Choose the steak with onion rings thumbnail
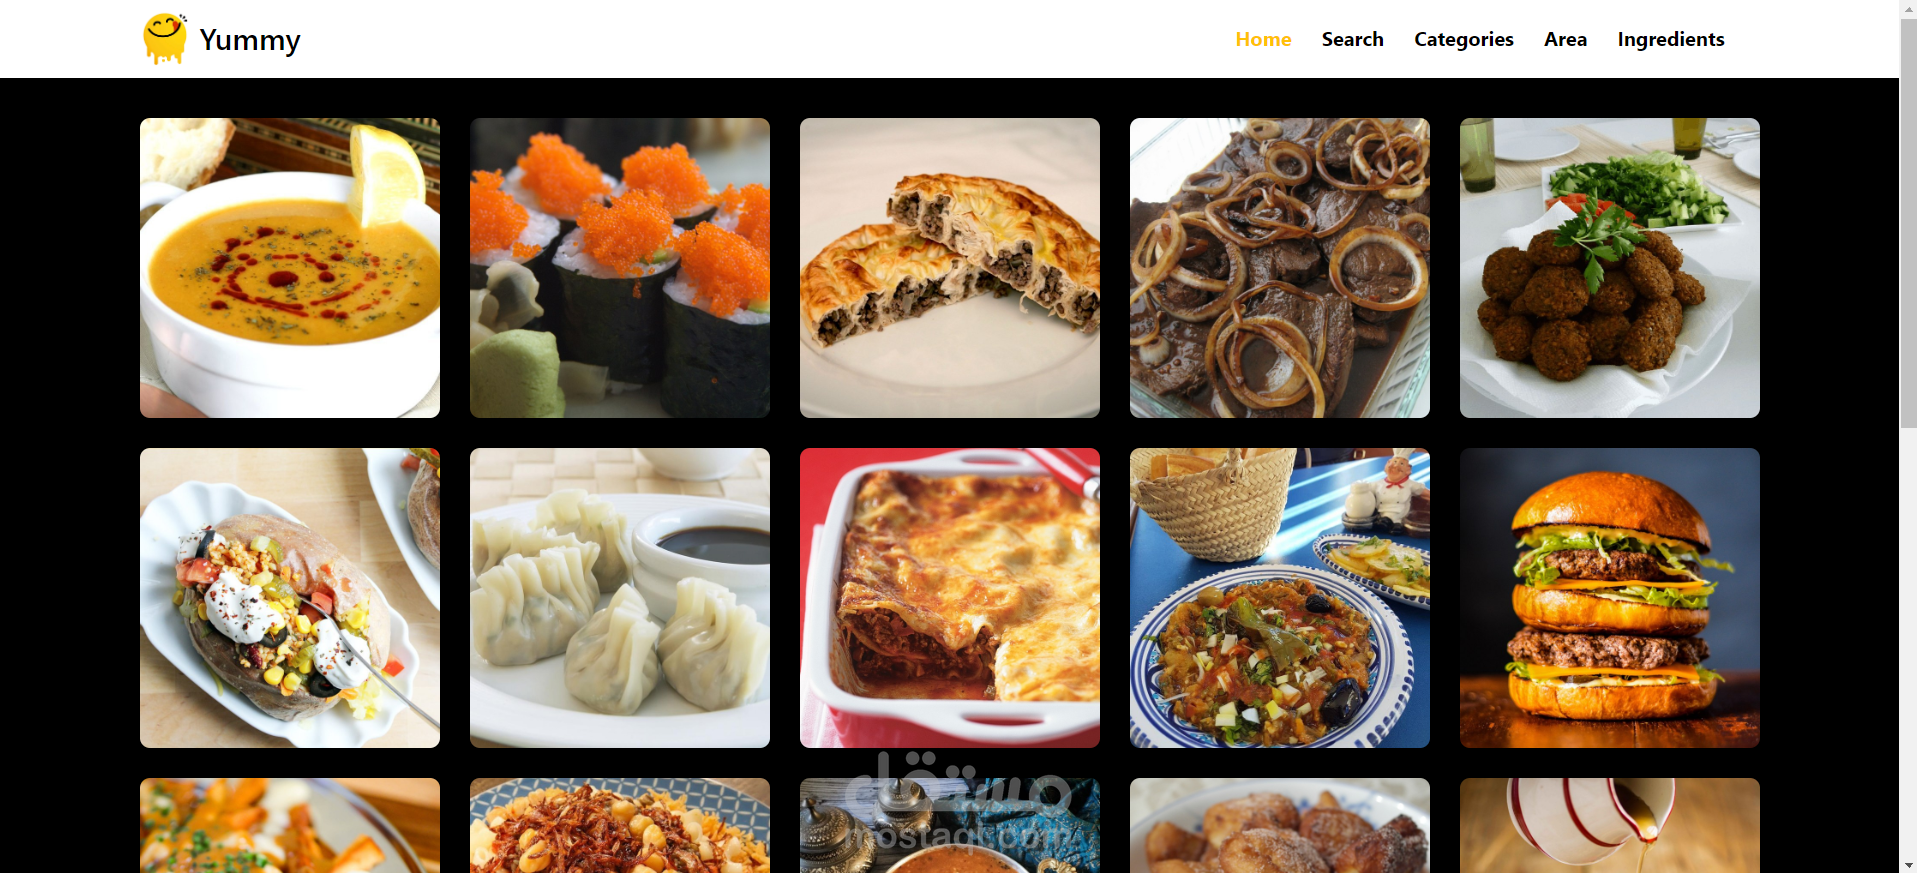Viewport: 1917px width, 873px height. pyautogui.click(x=1280, y=268)
